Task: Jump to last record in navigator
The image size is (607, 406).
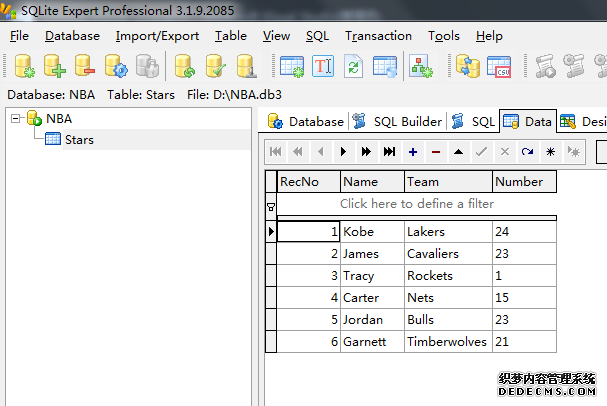Action: (x=389, y=152)
